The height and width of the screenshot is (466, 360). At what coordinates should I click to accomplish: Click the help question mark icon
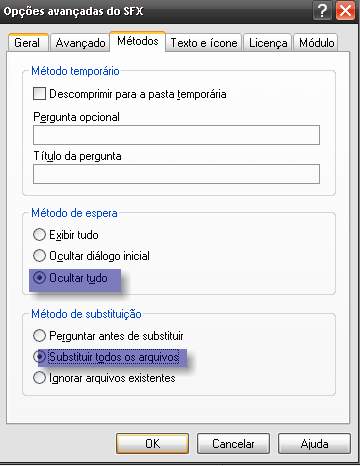322,11
